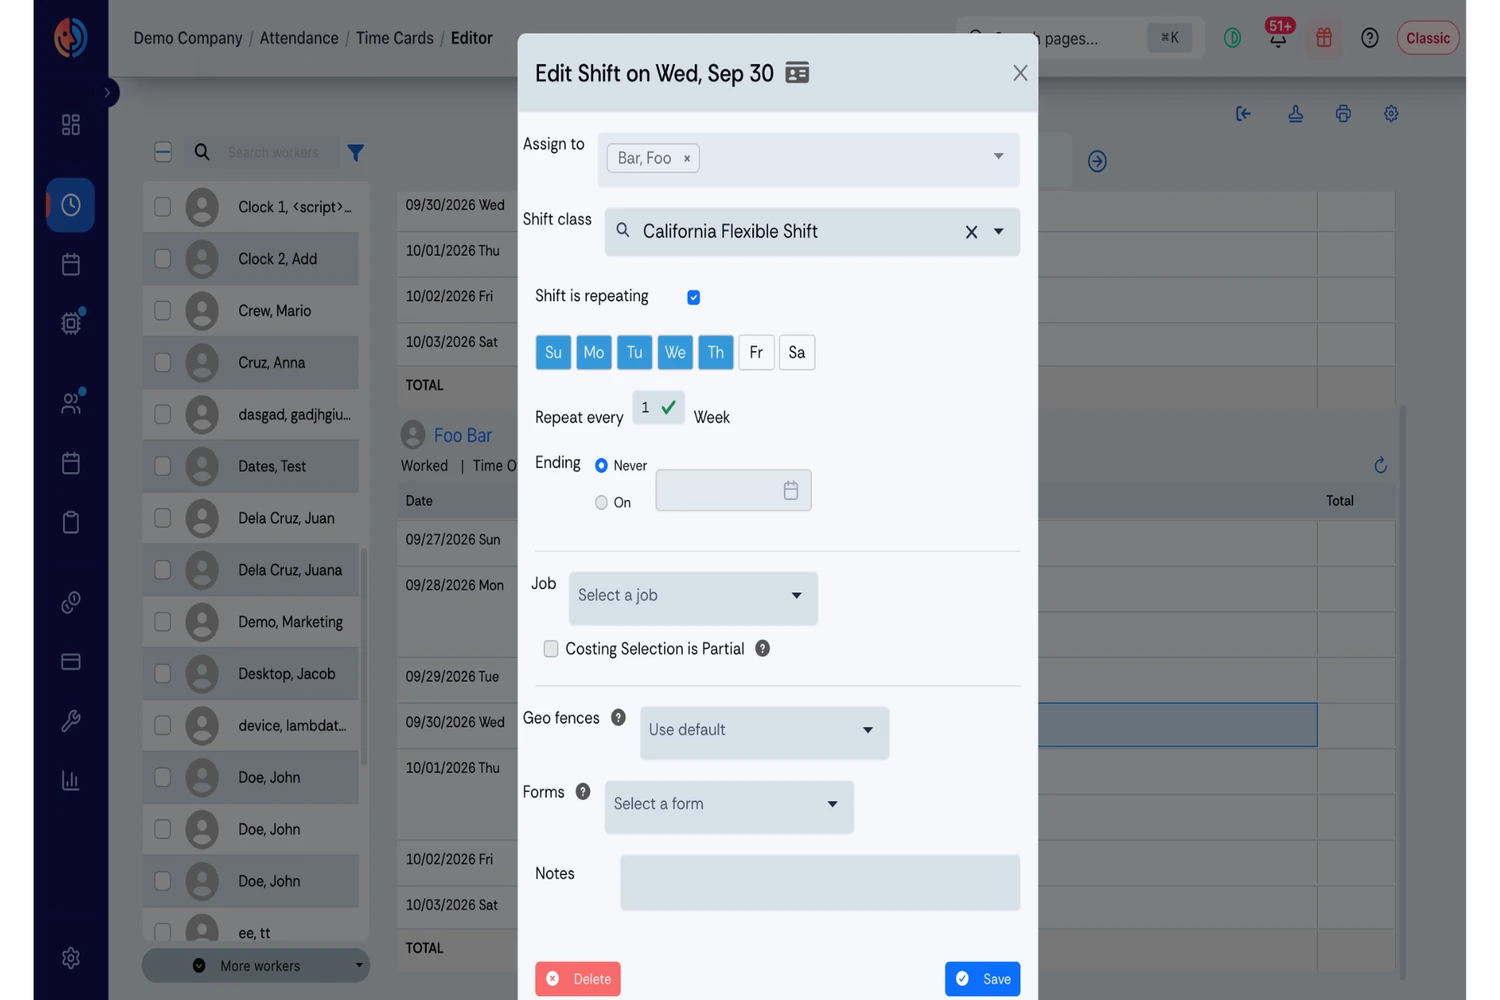This screenshot has width=1500, height=1000.
Task: Remove Bar, Foo from Assign to
Action: [x=687, y=158]
